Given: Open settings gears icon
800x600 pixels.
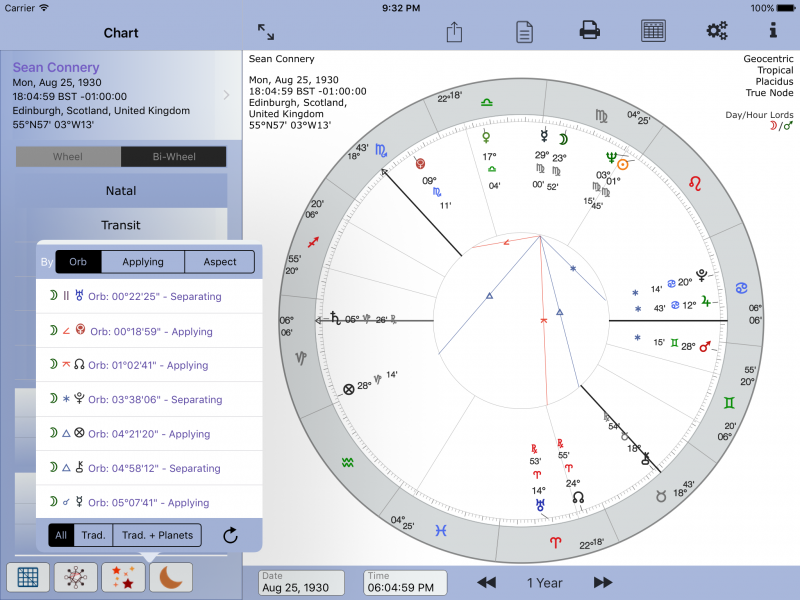Looking at the screenshot, I should click(717, 31).
